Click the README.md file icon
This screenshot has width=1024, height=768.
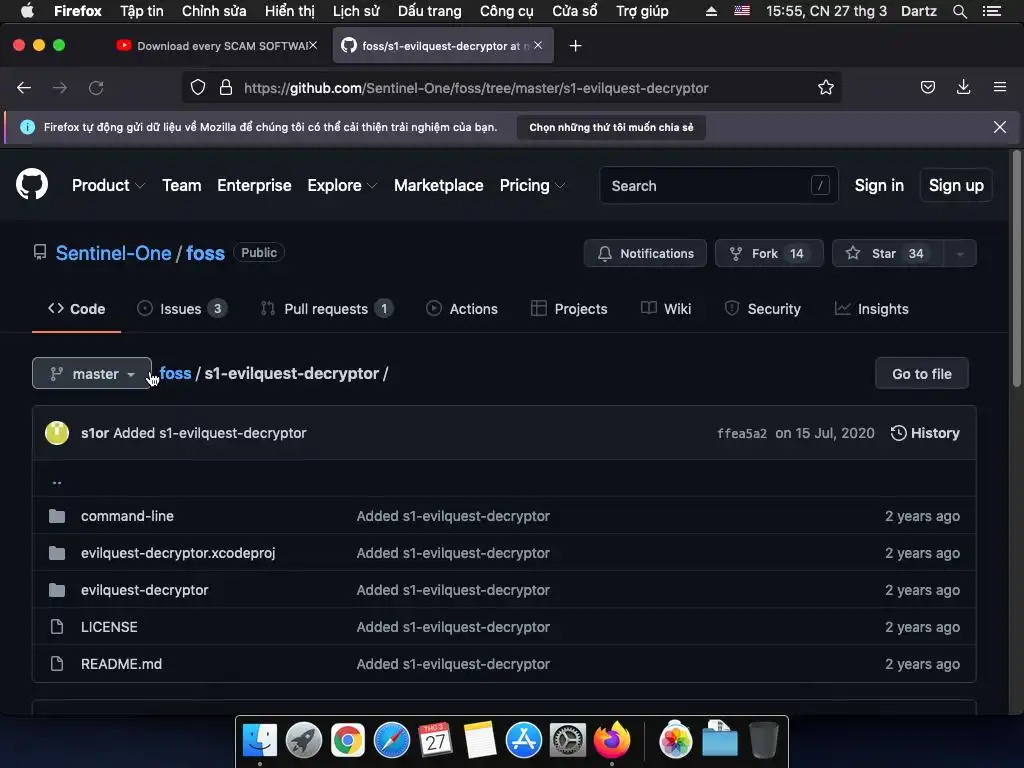57,664
